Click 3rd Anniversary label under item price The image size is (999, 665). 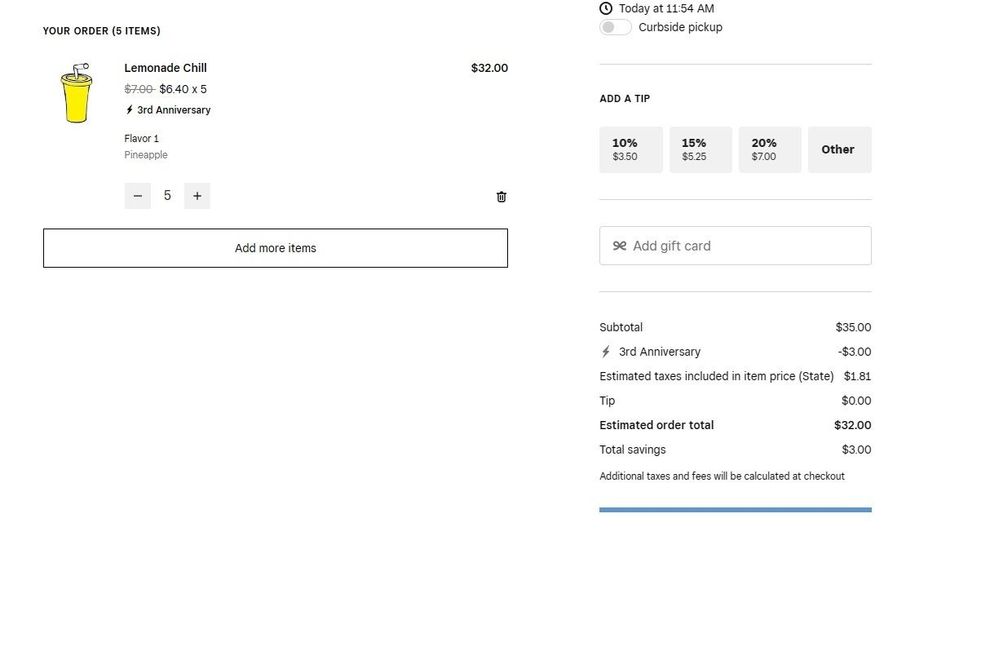pos(173,110)
